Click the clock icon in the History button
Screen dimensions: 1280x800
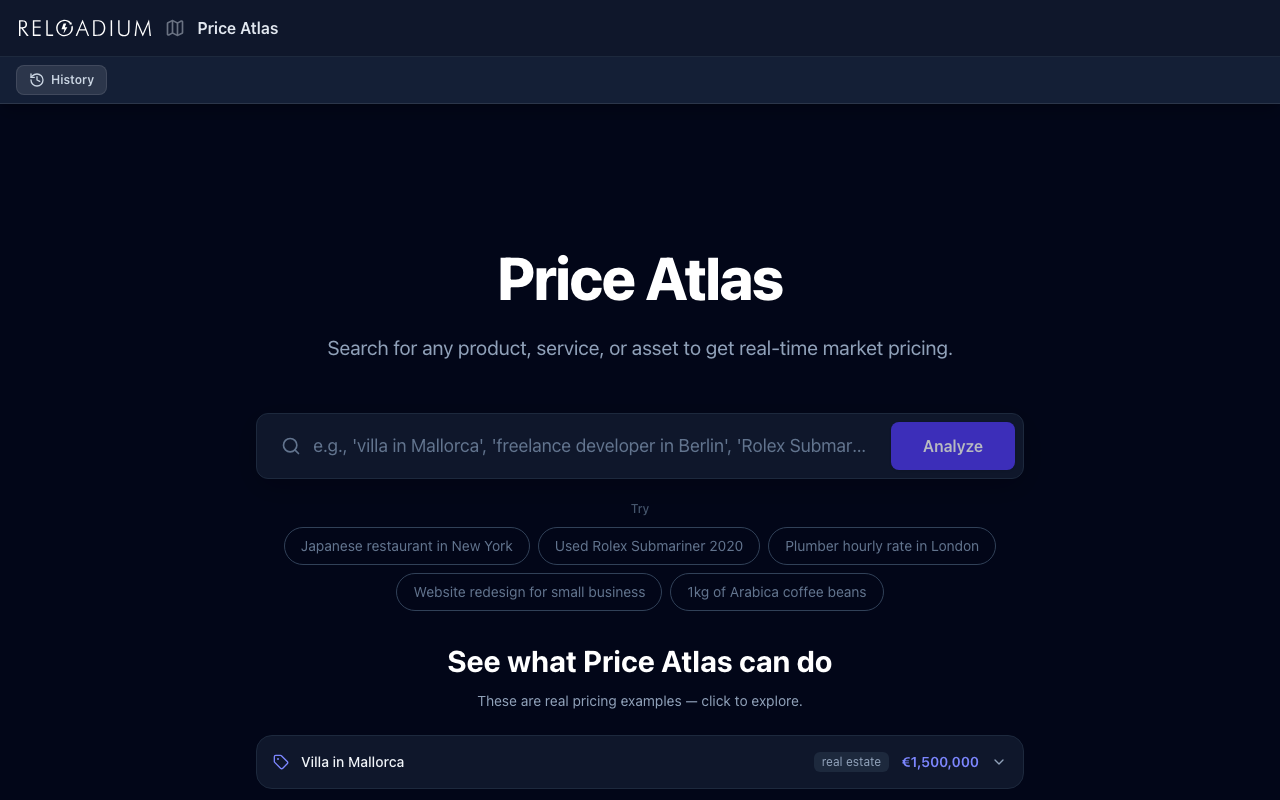pyautogui.click(x=35, y=79)
